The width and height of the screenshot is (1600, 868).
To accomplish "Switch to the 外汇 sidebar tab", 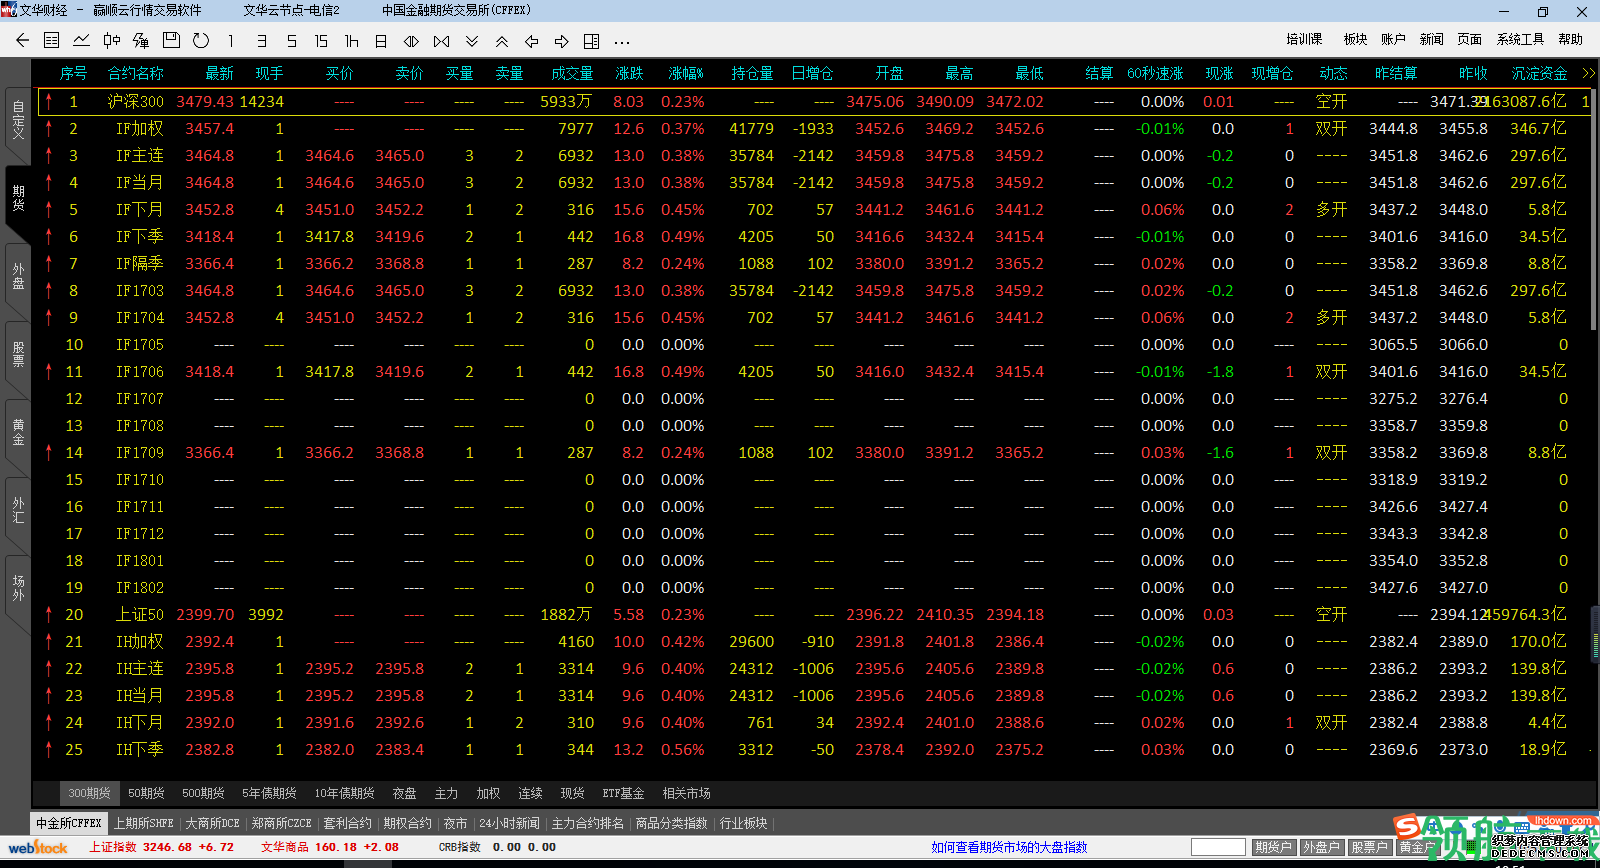I will click(x=17, y=510).
